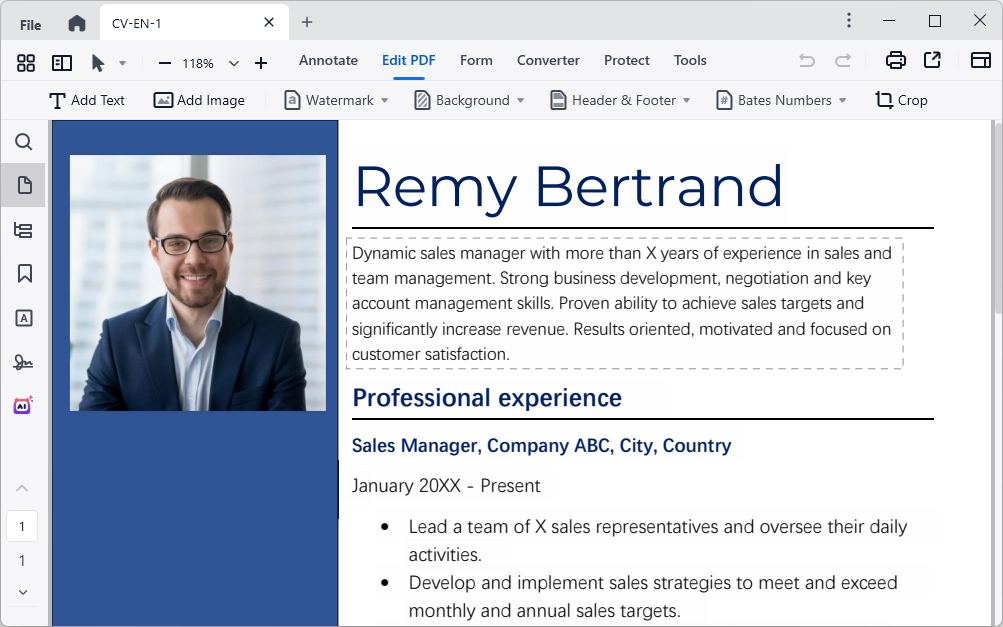Toggle the right-side panel layout button

980,61
